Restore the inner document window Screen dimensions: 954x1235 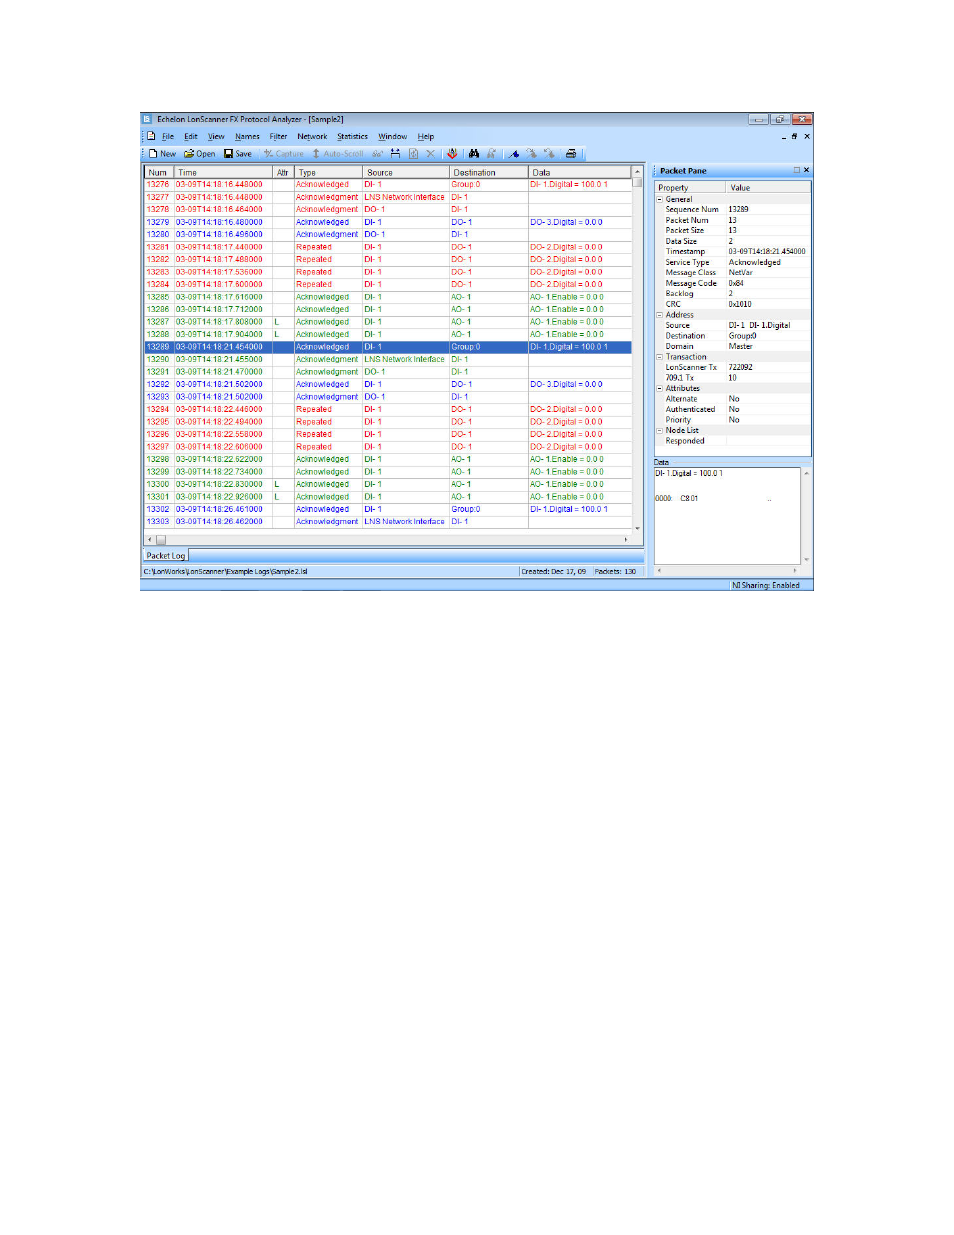click(795, 136)
